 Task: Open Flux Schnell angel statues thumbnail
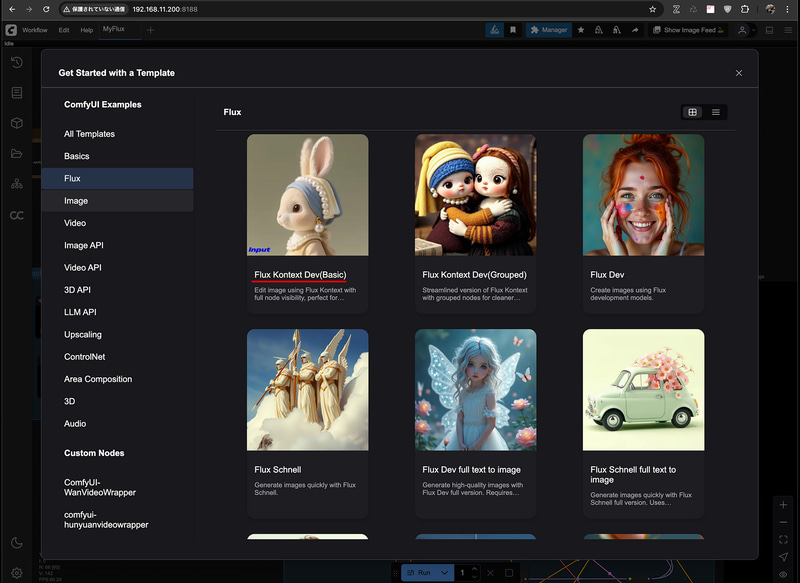tap(308, 390)
